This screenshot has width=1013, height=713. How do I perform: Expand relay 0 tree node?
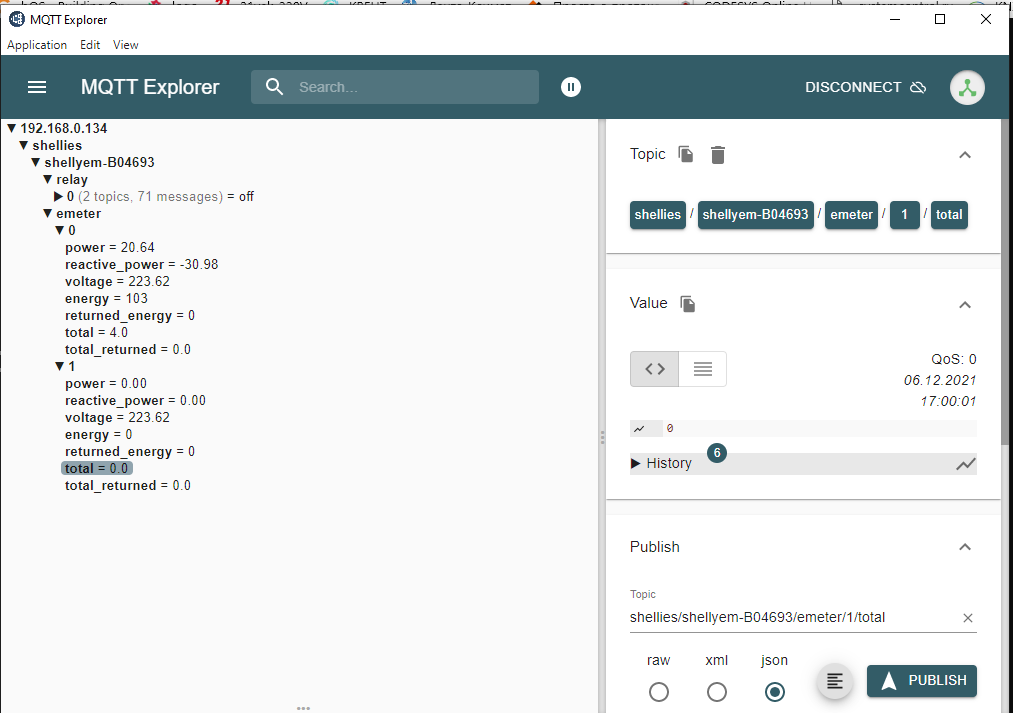(59, 197)
